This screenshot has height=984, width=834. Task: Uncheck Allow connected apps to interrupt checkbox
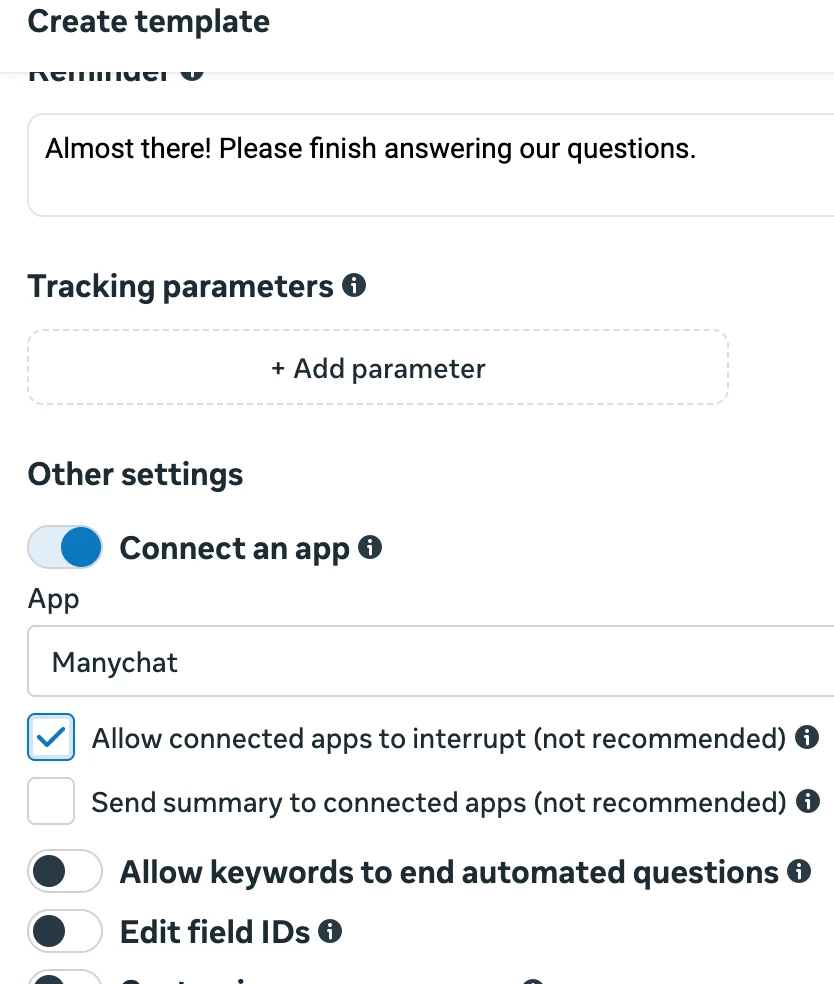pos(51,738)
